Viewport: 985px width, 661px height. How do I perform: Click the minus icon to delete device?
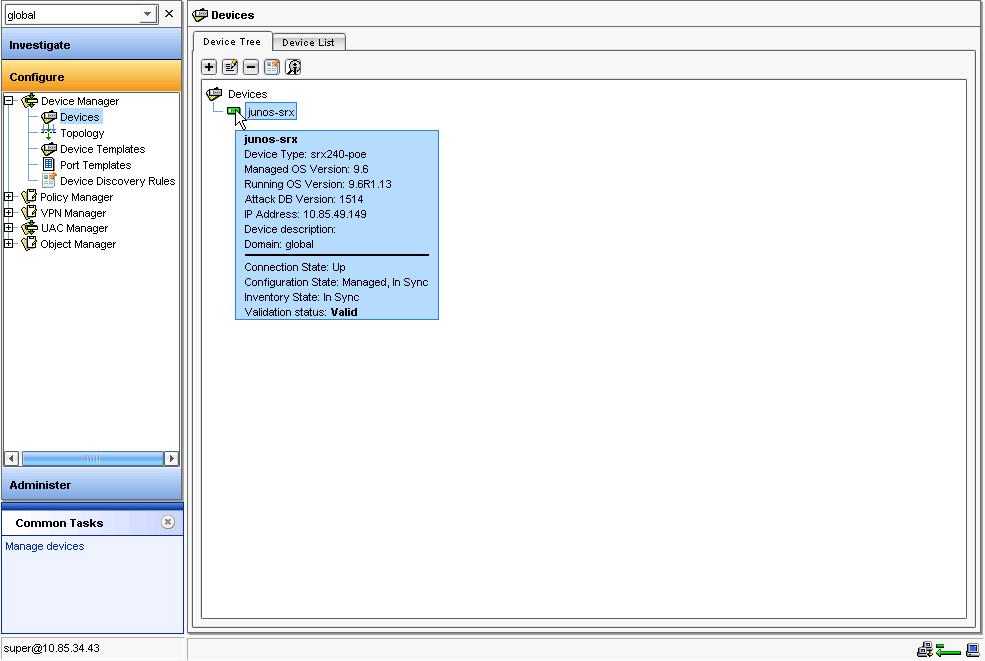coord(251,67)
